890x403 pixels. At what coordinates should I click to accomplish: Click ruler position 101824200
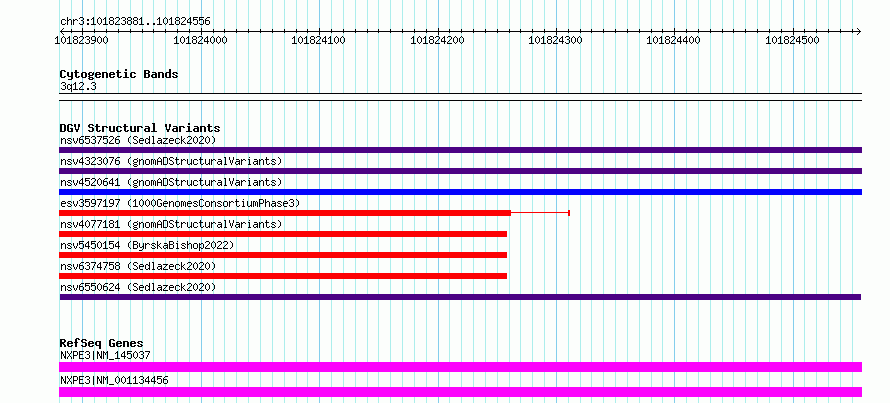pos(438,40)
